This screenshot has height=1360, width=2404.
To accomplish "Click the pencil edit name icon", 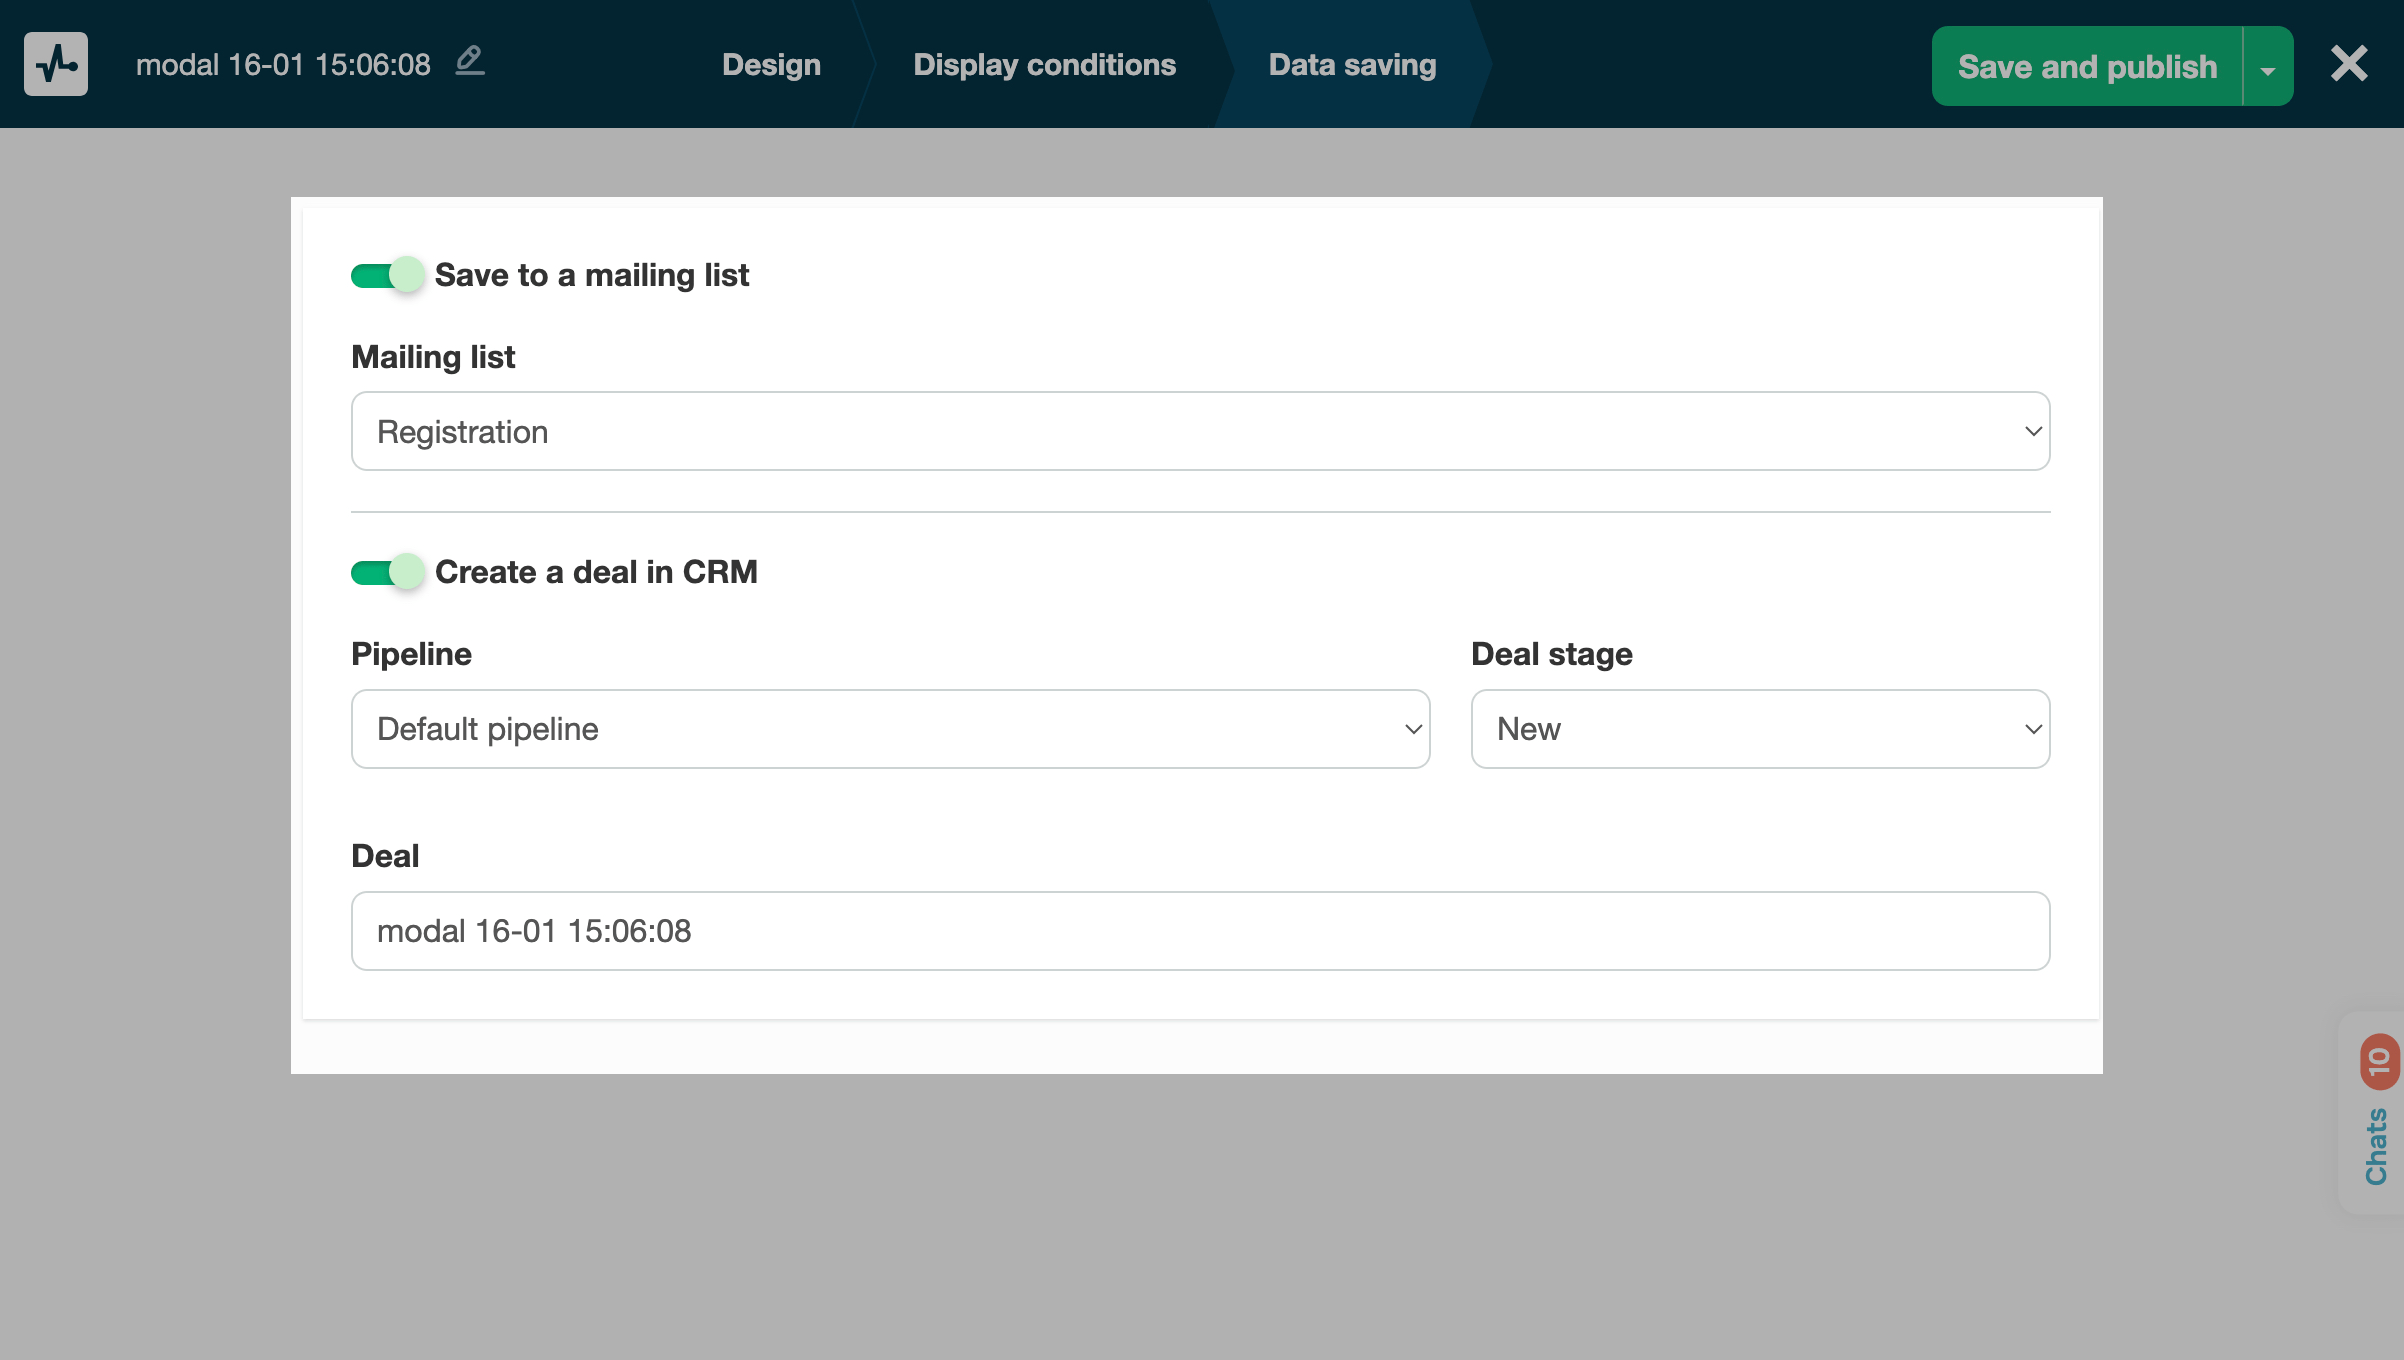I will click(469, 61).
